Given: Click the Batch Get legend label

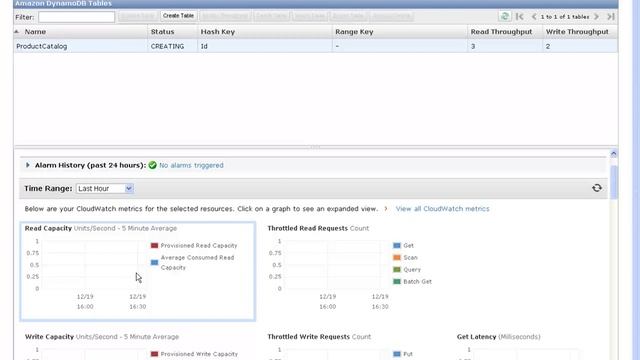Looking at the screenshot, I should 418,282.
